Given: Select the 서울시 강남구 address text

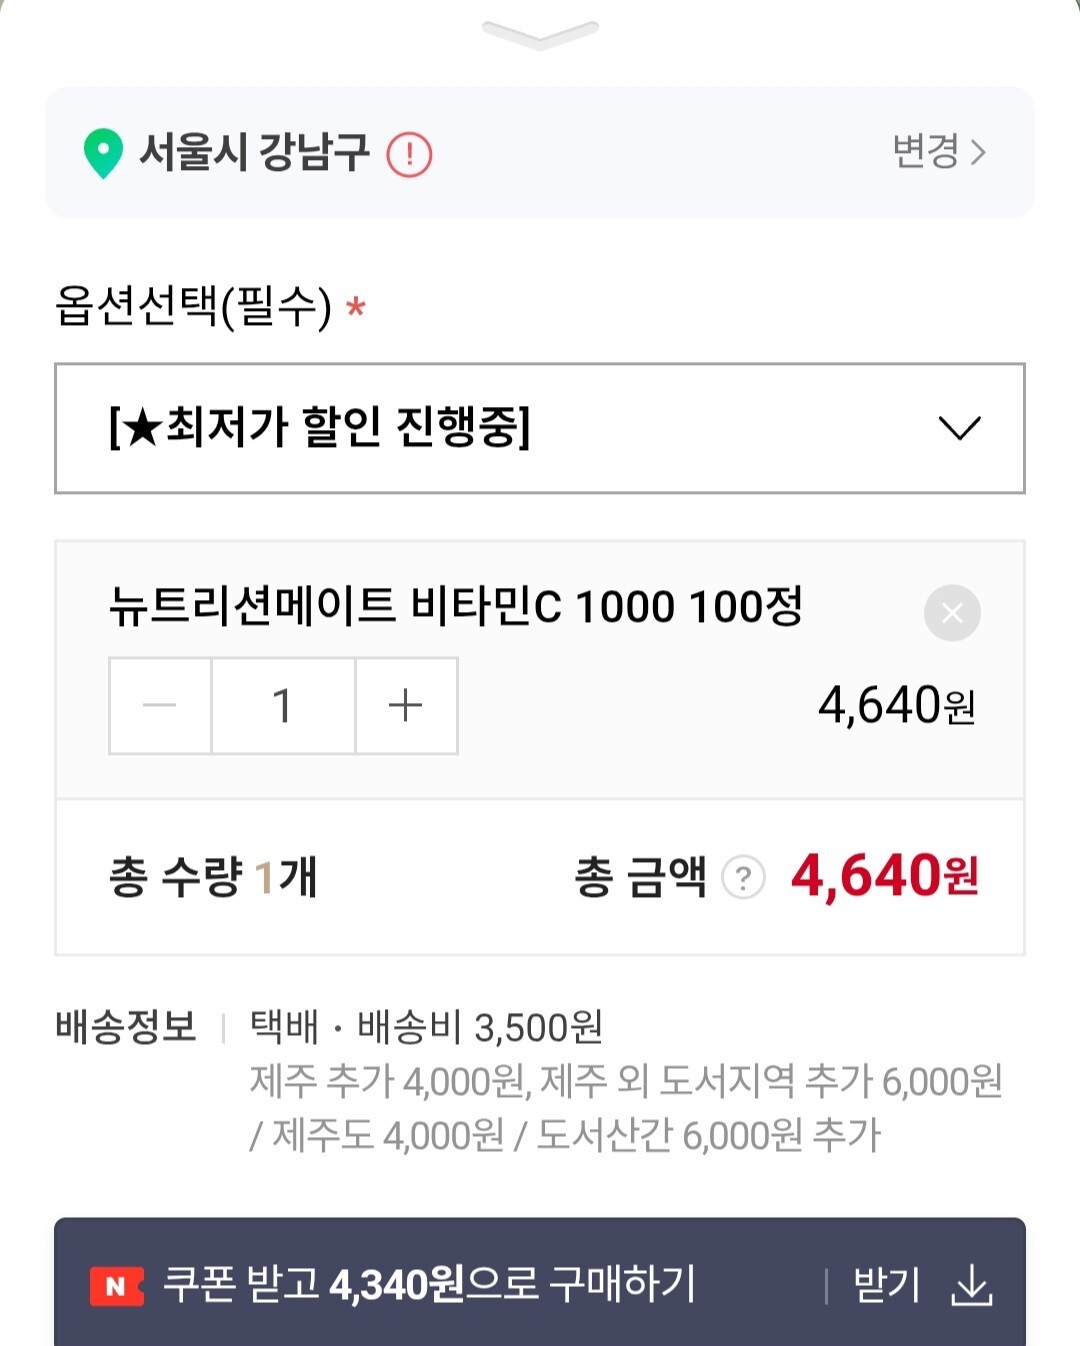Looking at the screenshot, I should point(254,153).
